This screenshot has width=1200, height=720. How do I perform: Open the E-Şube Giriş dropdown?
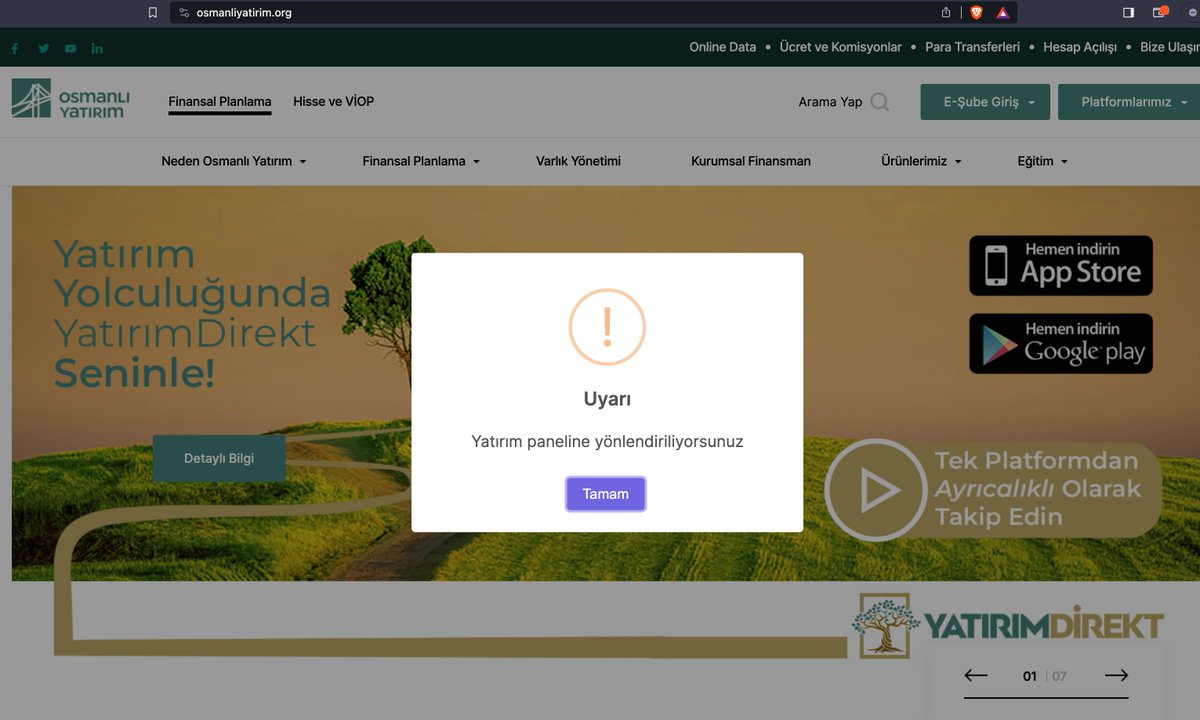point(985,102)
